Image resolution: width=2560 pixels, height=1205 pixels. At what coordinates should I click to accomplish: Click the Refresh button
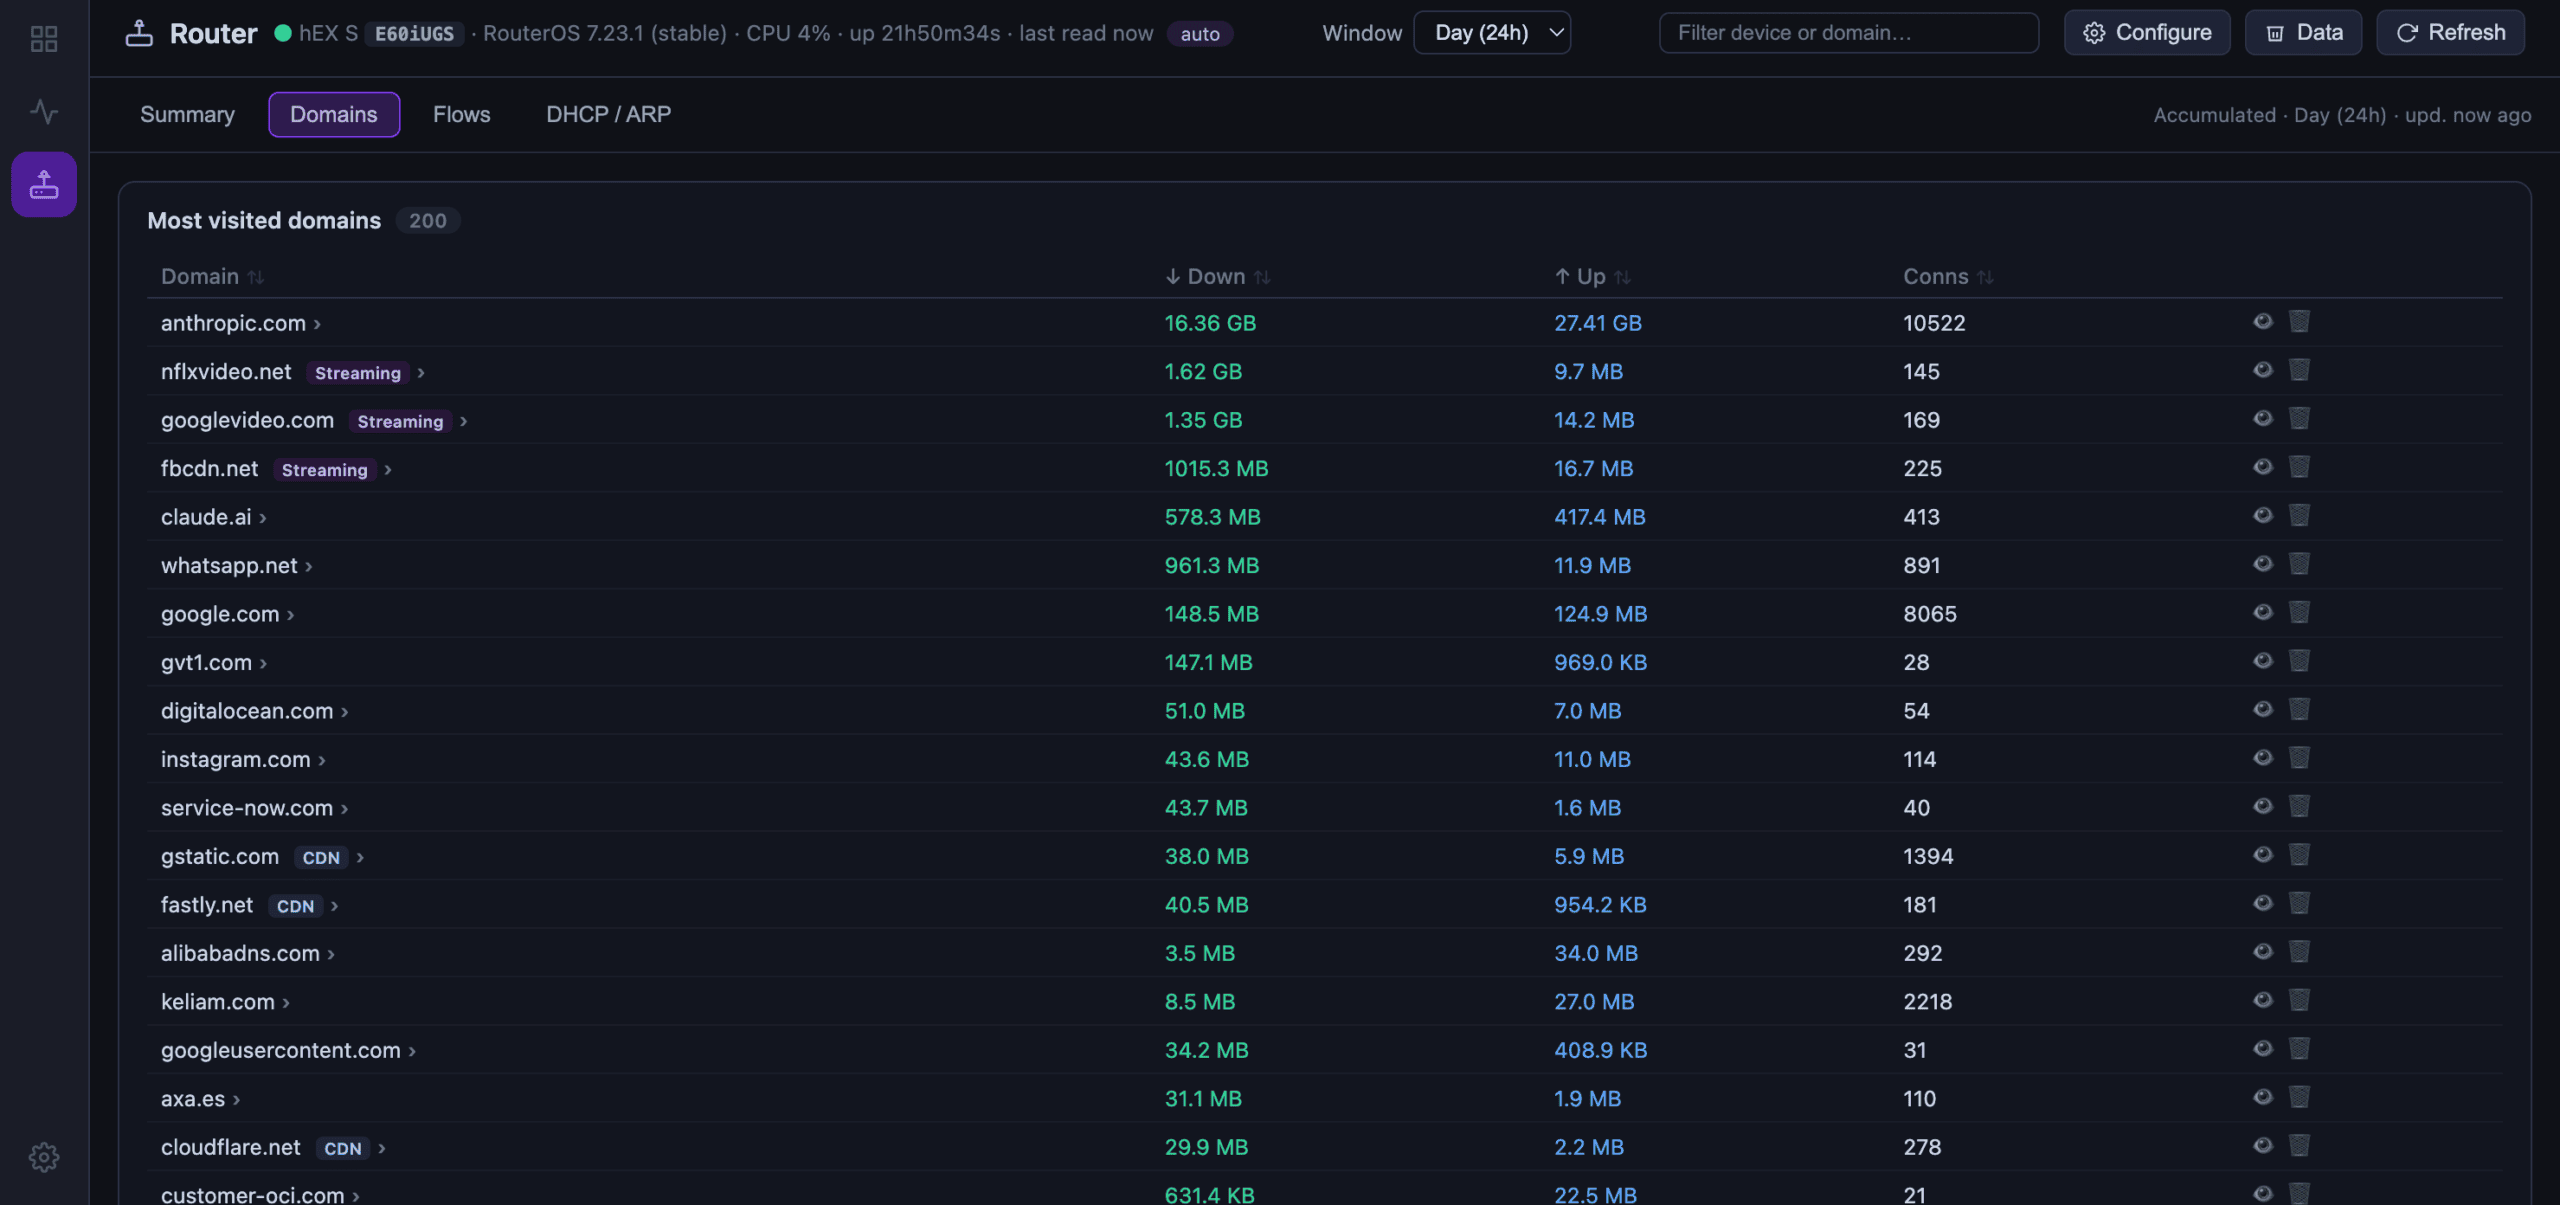[x=2450, y=33]
